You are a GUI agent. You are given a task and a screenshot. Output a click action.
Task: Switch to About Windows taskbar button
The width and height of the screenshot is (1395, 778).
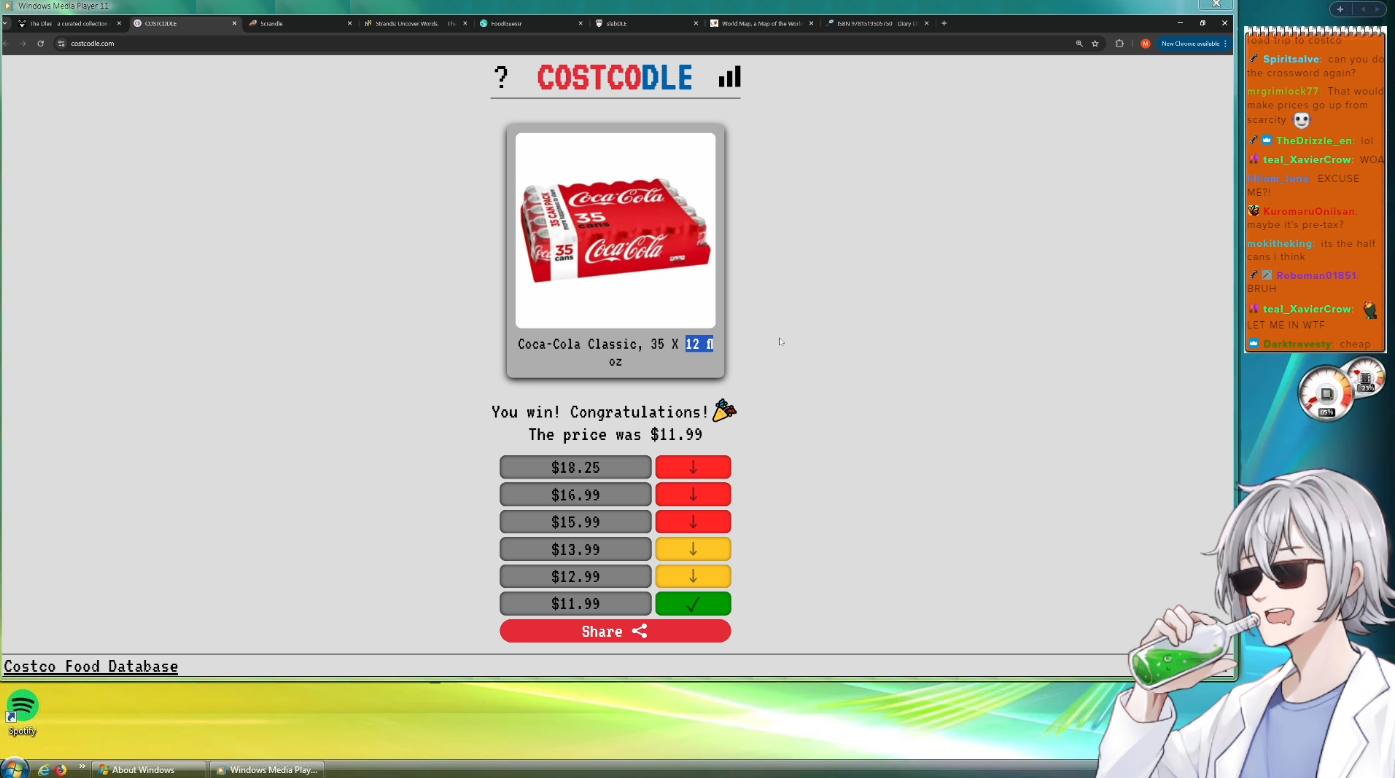[150, 770]
